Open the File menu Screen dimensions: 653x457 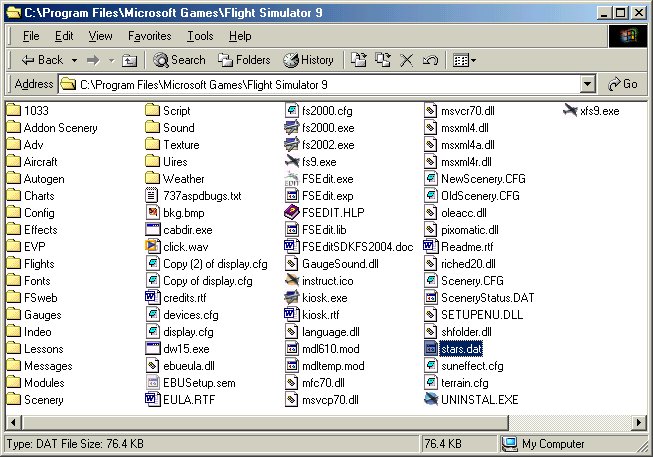coord(31,36)
